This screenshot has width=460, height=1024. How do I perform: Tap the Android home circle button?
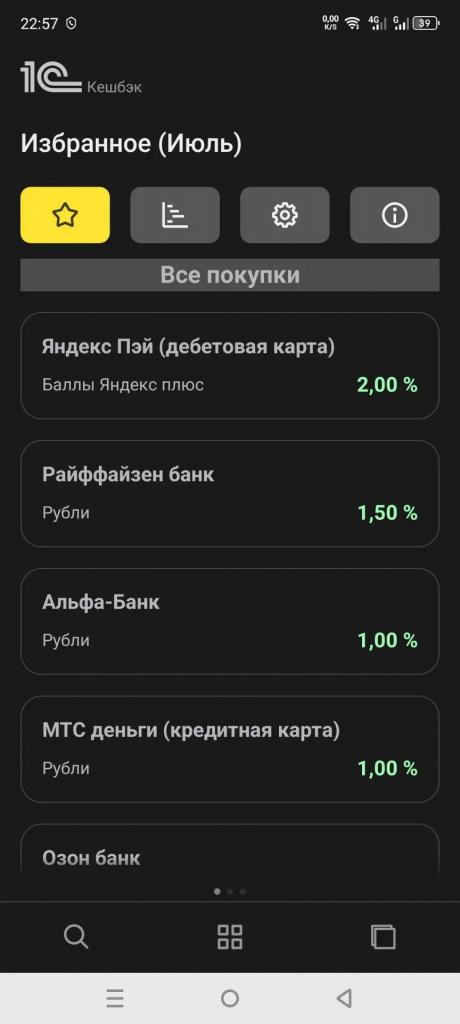tap(230, 998)
